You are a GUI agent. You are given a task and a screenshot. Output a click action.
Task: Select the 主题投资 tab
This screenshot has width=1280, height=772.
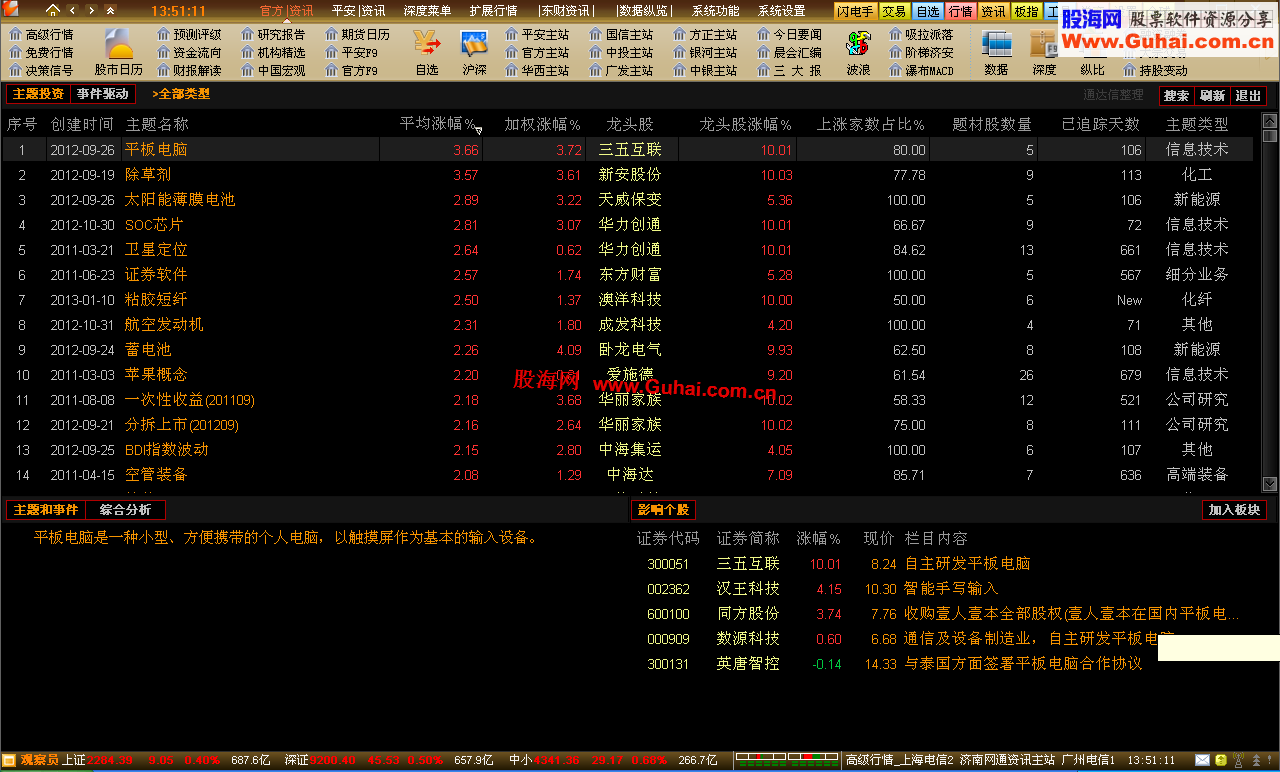(38, 94)
